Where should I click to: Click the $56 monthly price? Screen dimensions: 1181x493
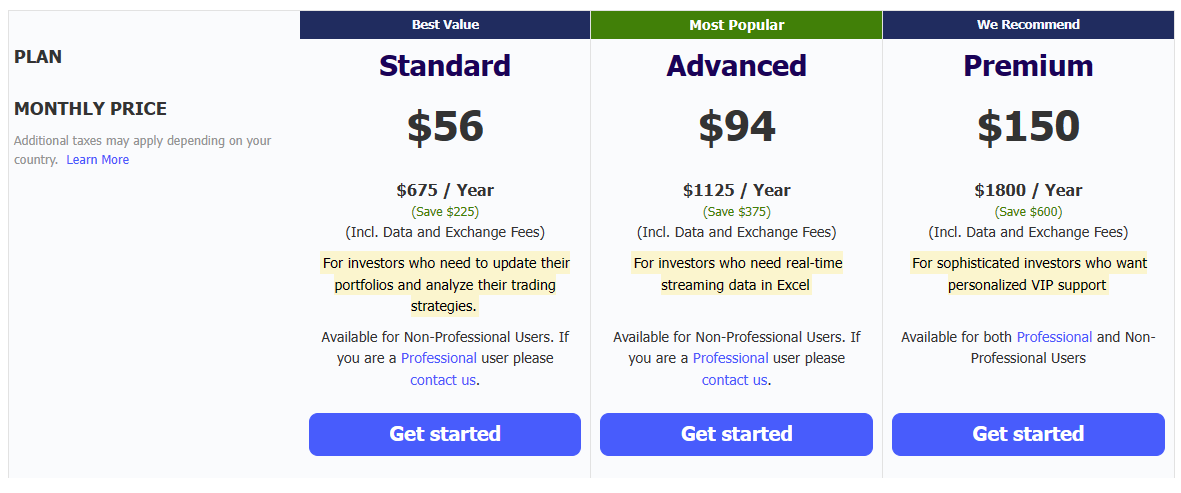tap(445, 127)
